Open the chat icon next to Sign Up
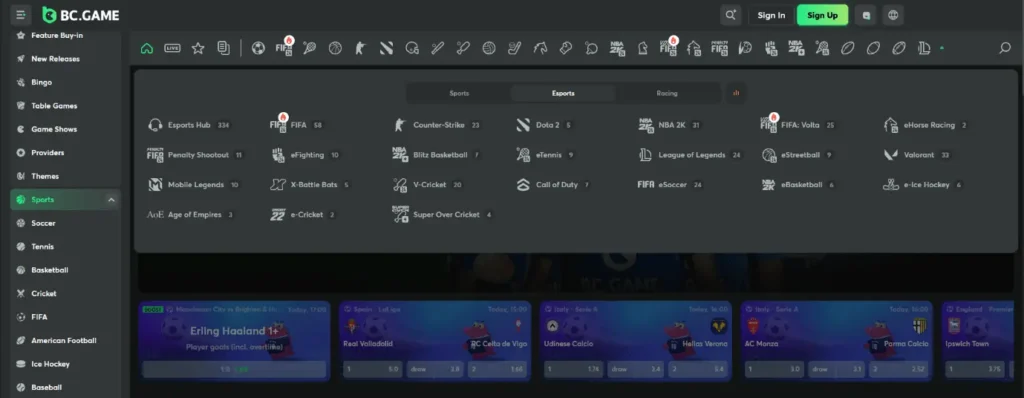 [867, 15]
